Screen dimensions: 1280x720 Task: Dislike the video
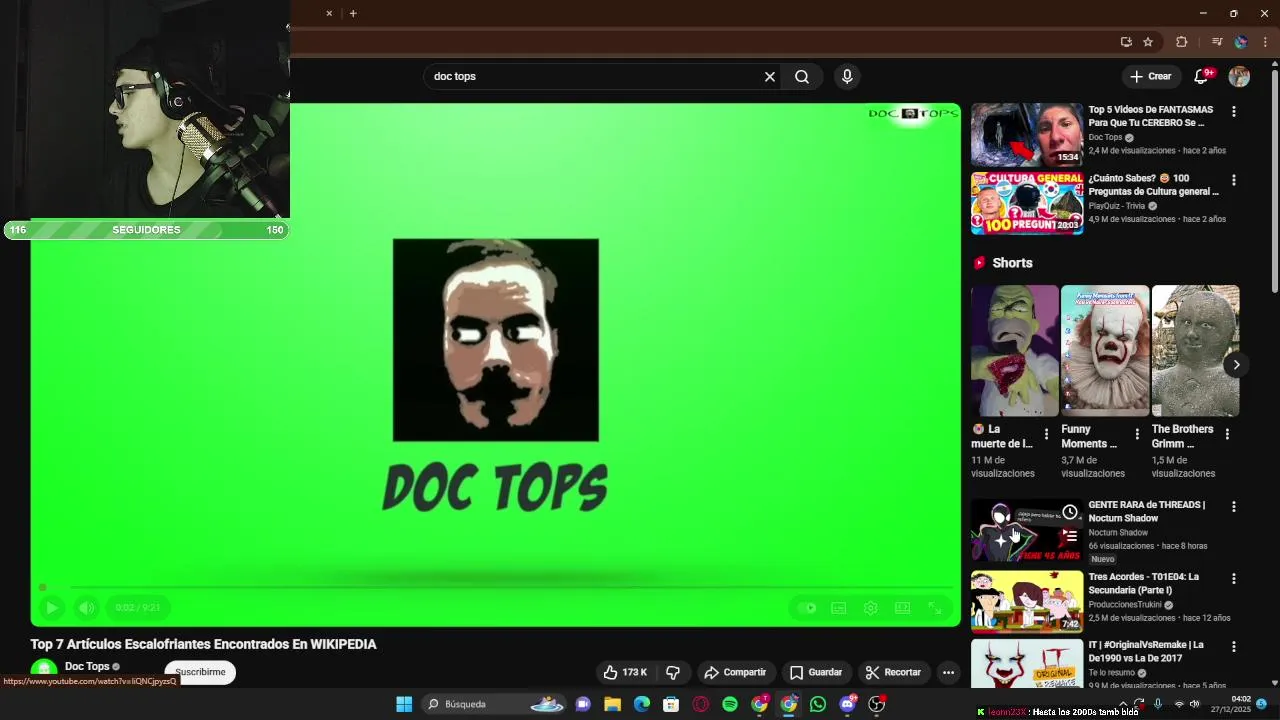[x=673, y=673]
